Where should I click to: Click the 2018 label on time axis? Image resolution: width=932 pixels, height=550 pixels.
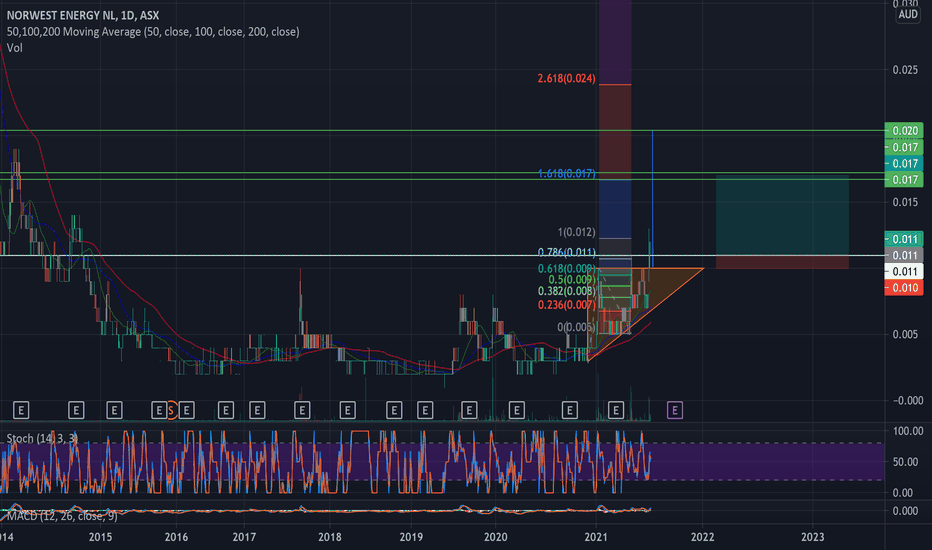coord(330,537)
